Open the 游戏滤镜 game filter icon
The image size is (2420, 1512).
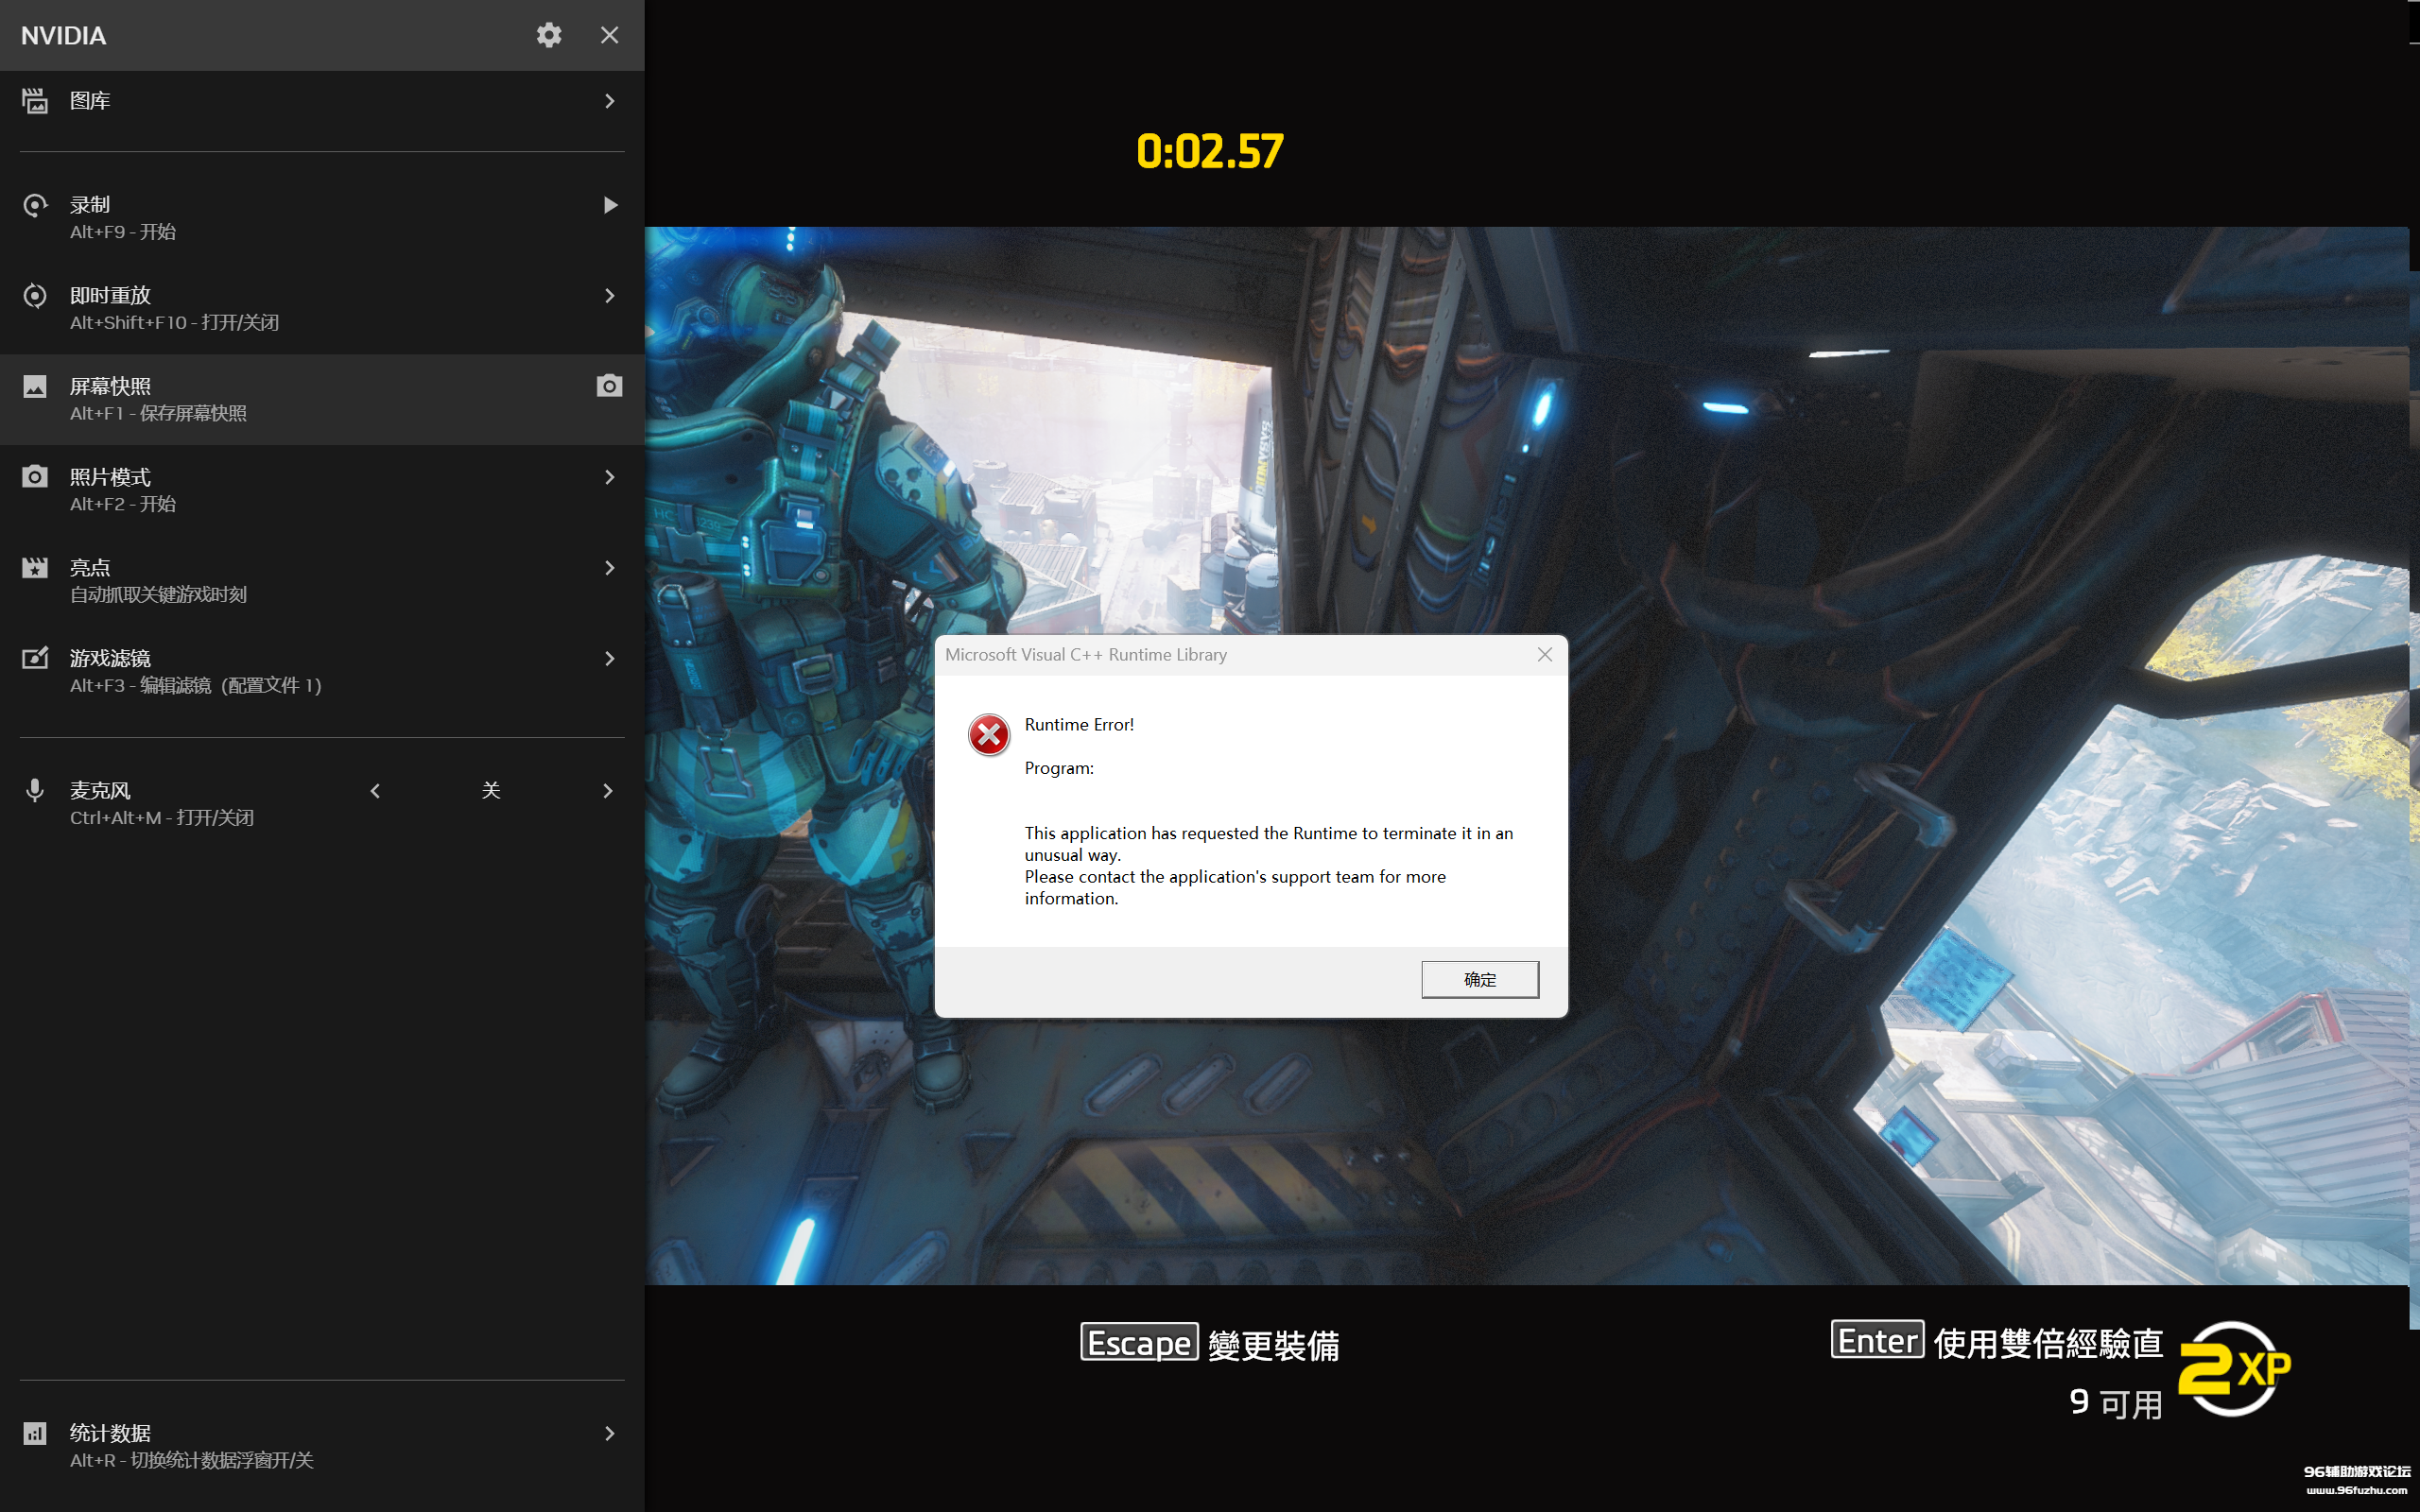click(x=35, y=658)
